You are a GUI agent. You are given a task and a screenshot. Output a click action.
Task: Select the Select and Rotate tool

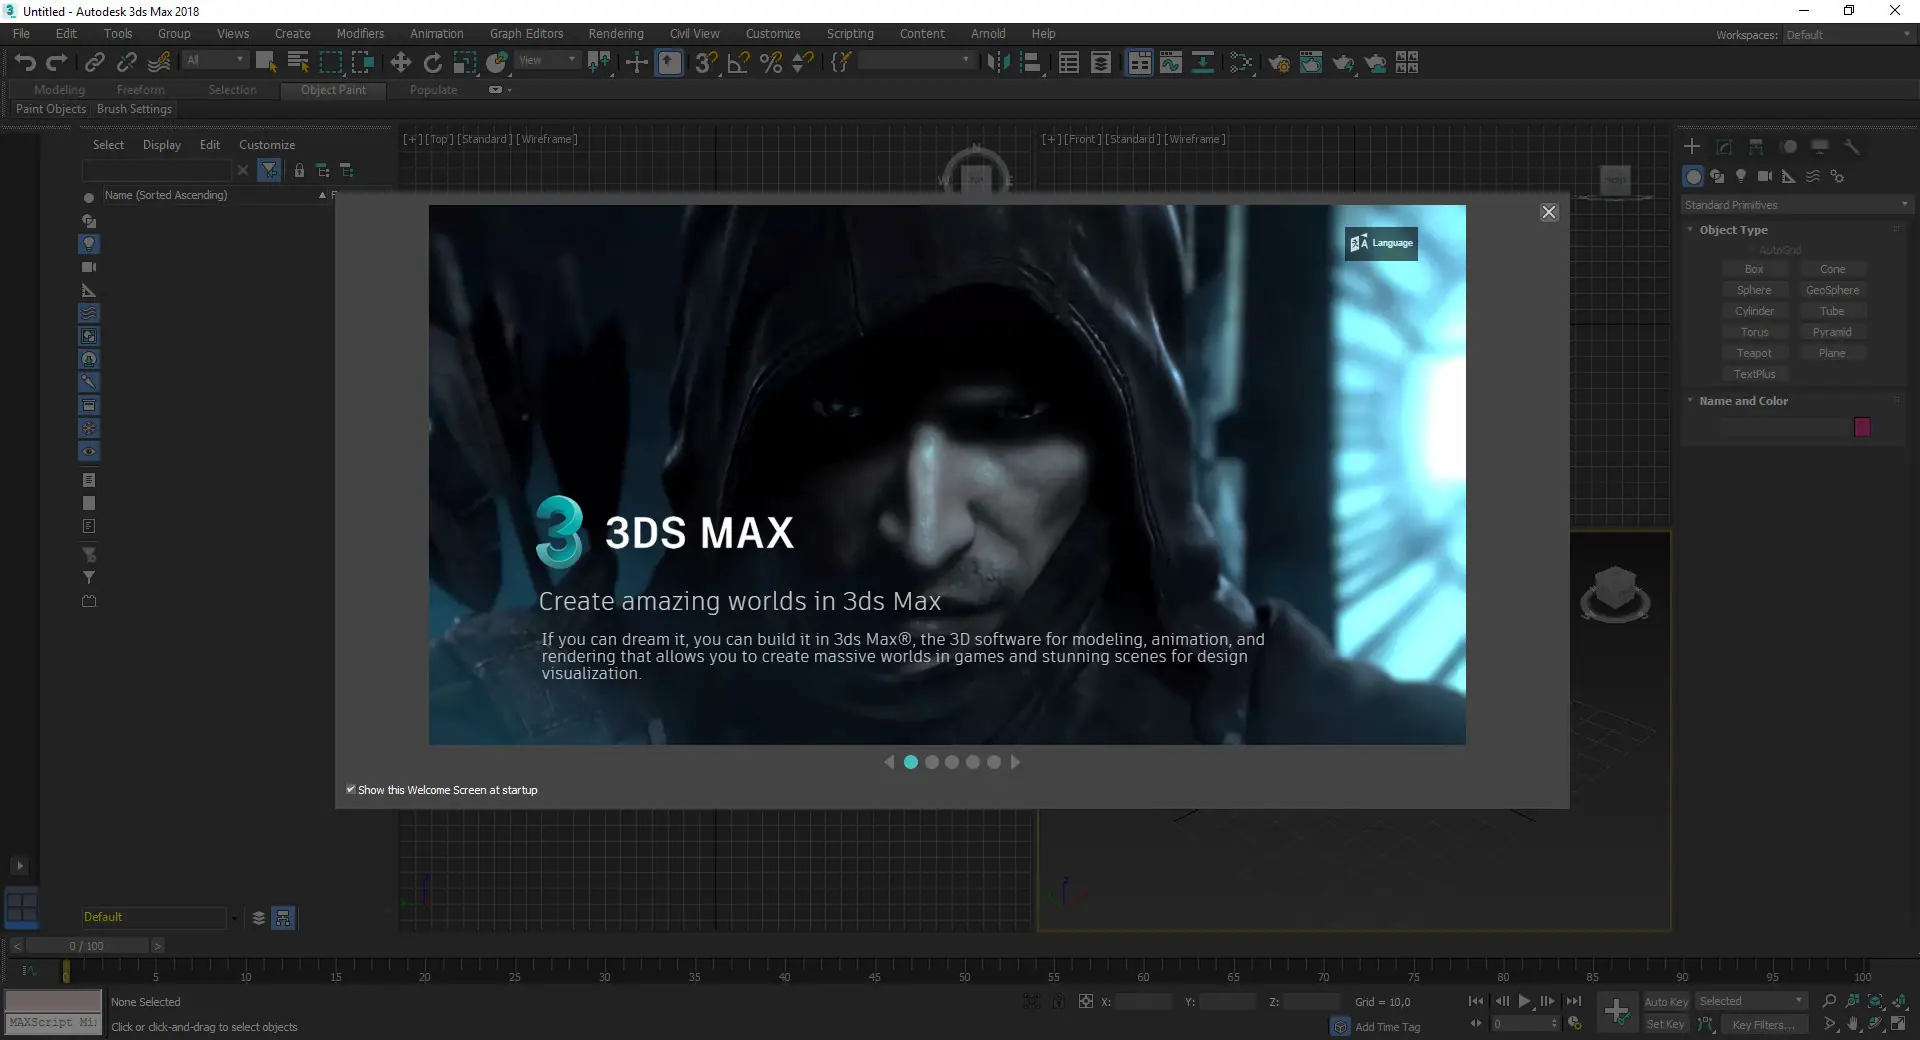(x=432, y=62)
